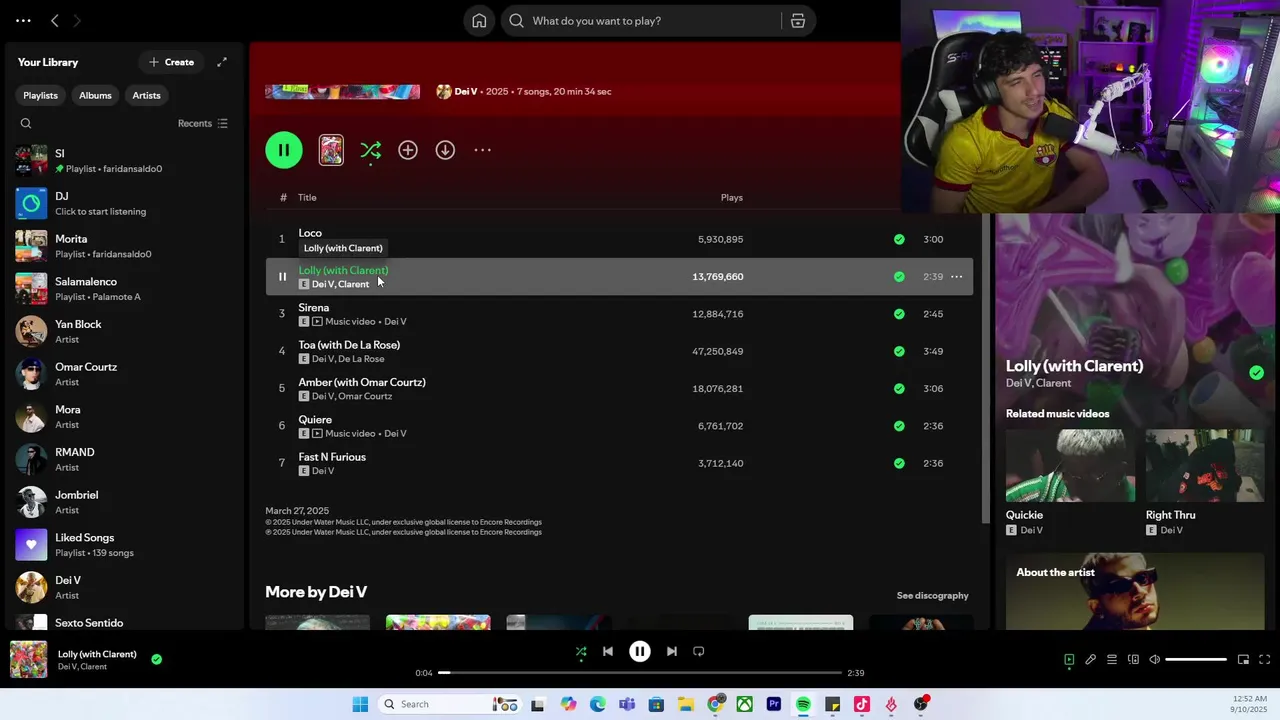The image size is (1280, 720).
Task: Seek along the song progress bar
Action: (640, 673)
